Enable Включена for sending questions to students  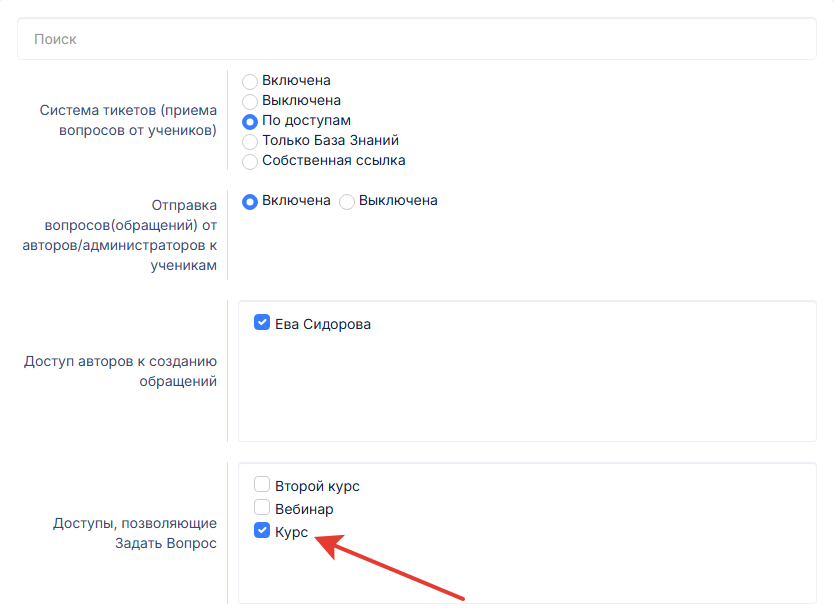[249, 202]
